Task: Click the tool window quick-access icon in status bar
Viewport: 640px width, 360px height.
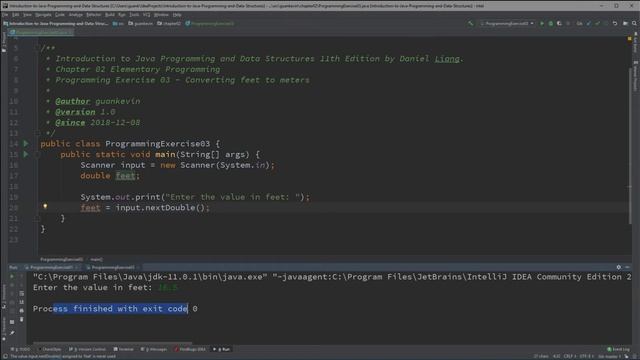Action: pyautogui.click(x=4, y=356)
